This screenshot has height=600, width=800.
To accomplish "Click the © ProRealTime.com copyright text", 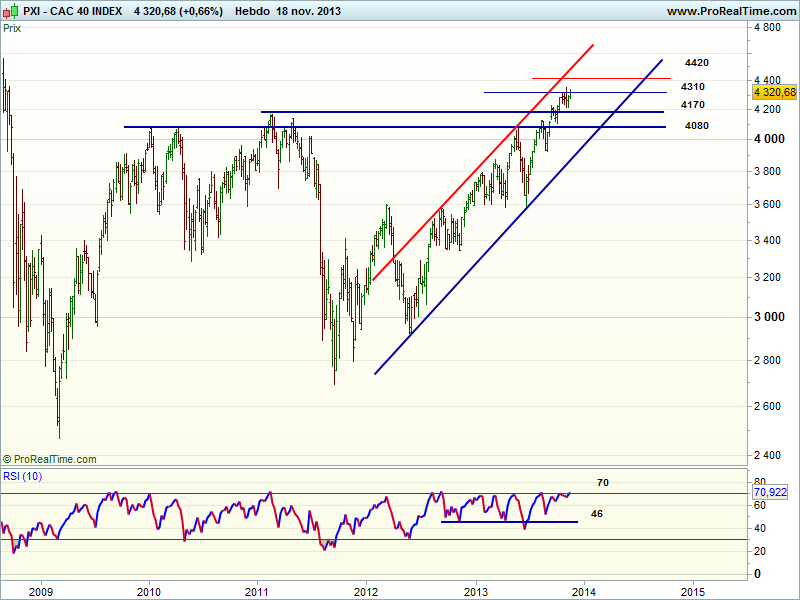I will [50, 459].
